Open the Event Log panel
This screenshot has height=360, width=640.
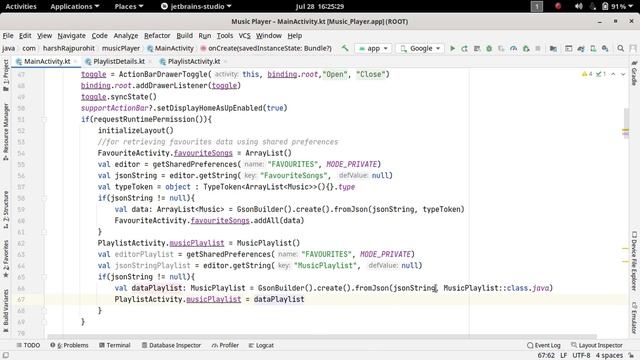544,345
